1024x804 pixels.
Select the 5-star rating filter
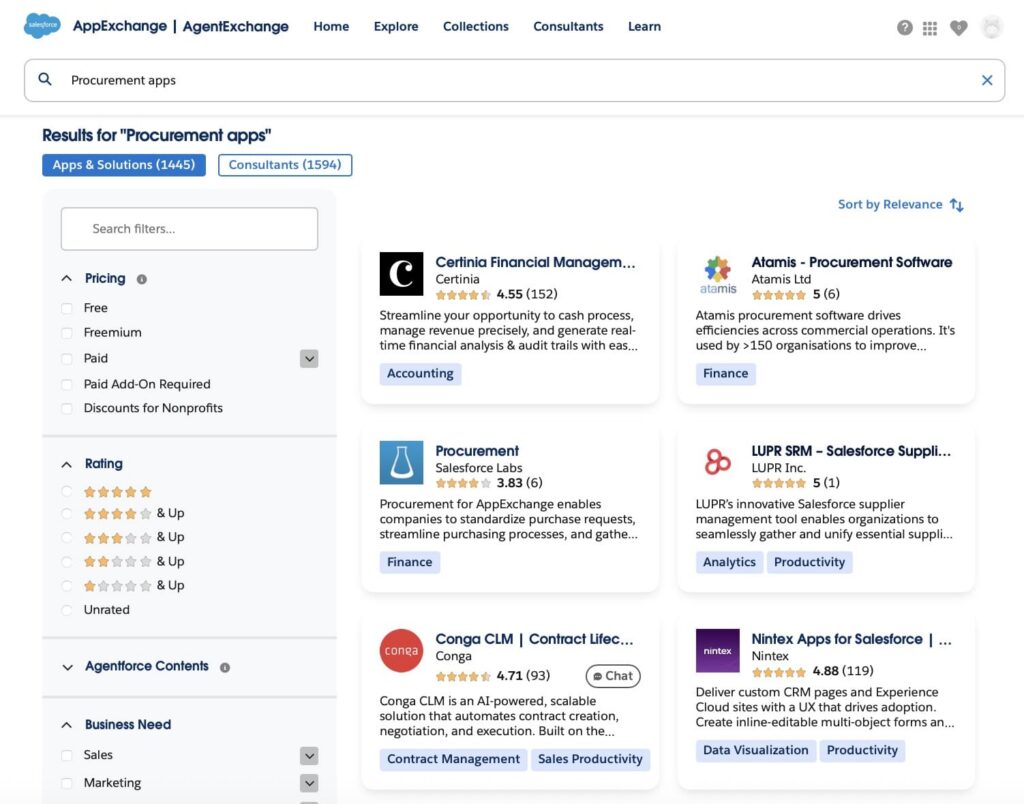coord(66,491)
